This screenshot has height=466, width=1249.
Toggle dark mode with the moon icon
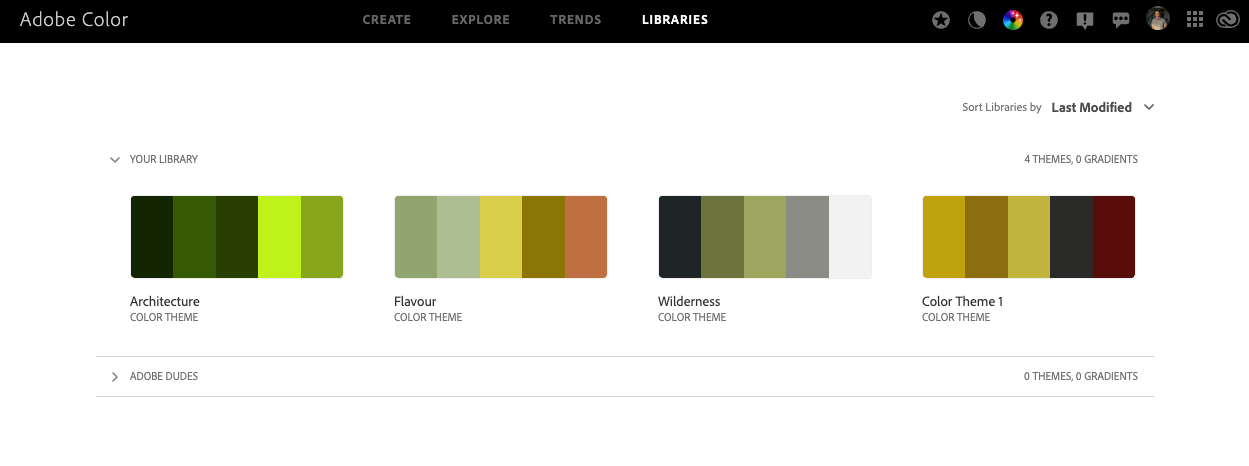click(x=977, y=20)
